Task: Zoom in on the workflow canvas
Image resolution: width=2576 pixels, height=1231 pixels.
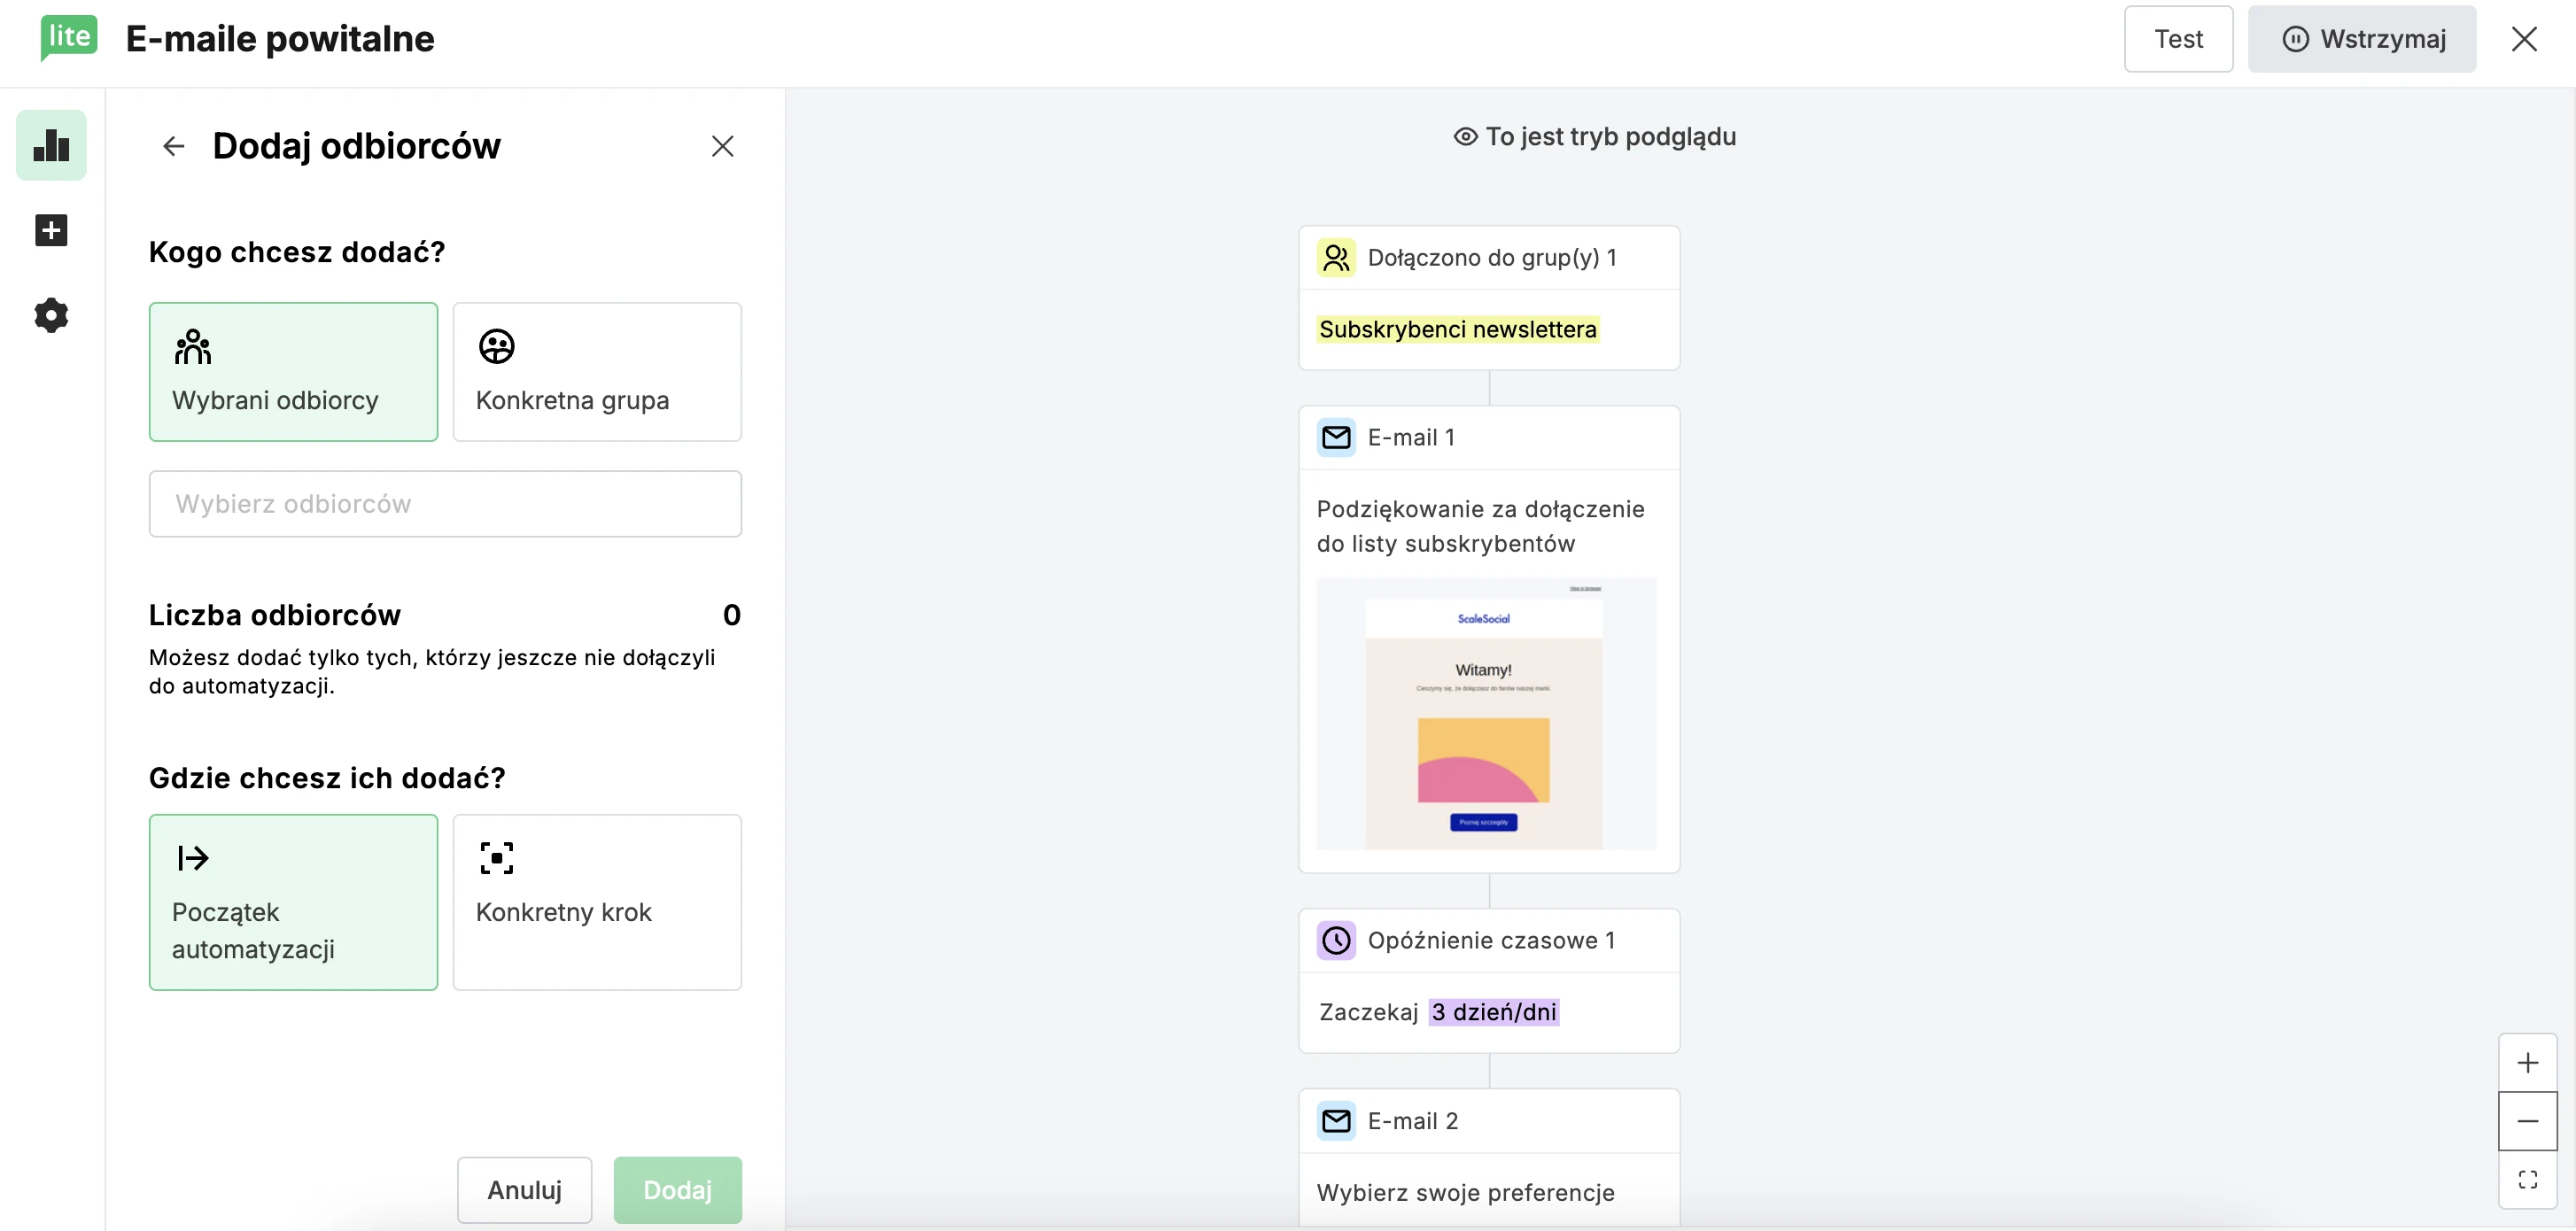Action: [x=2528, y=1061]
